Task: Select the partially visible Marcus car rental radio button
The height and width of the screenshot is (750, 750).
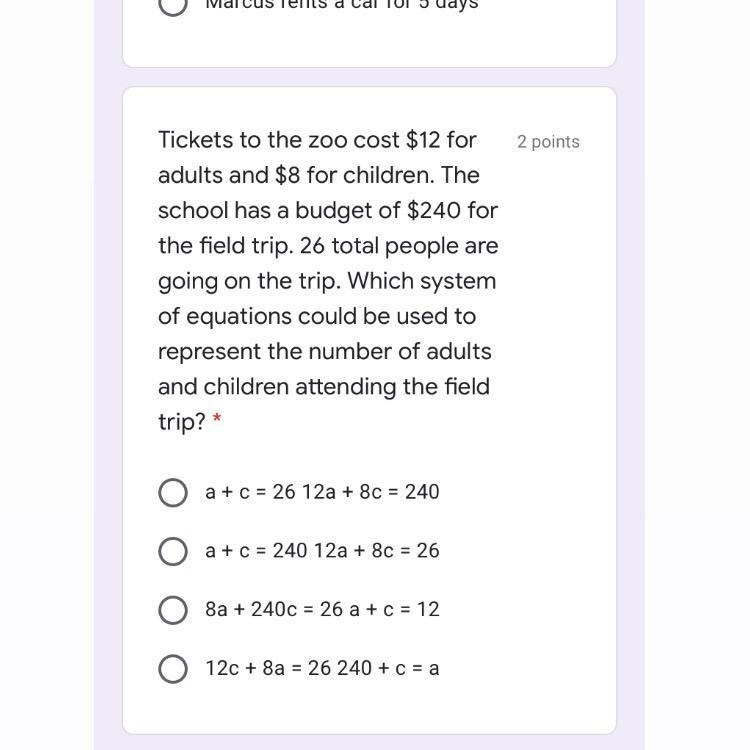Action: point(173,5)
